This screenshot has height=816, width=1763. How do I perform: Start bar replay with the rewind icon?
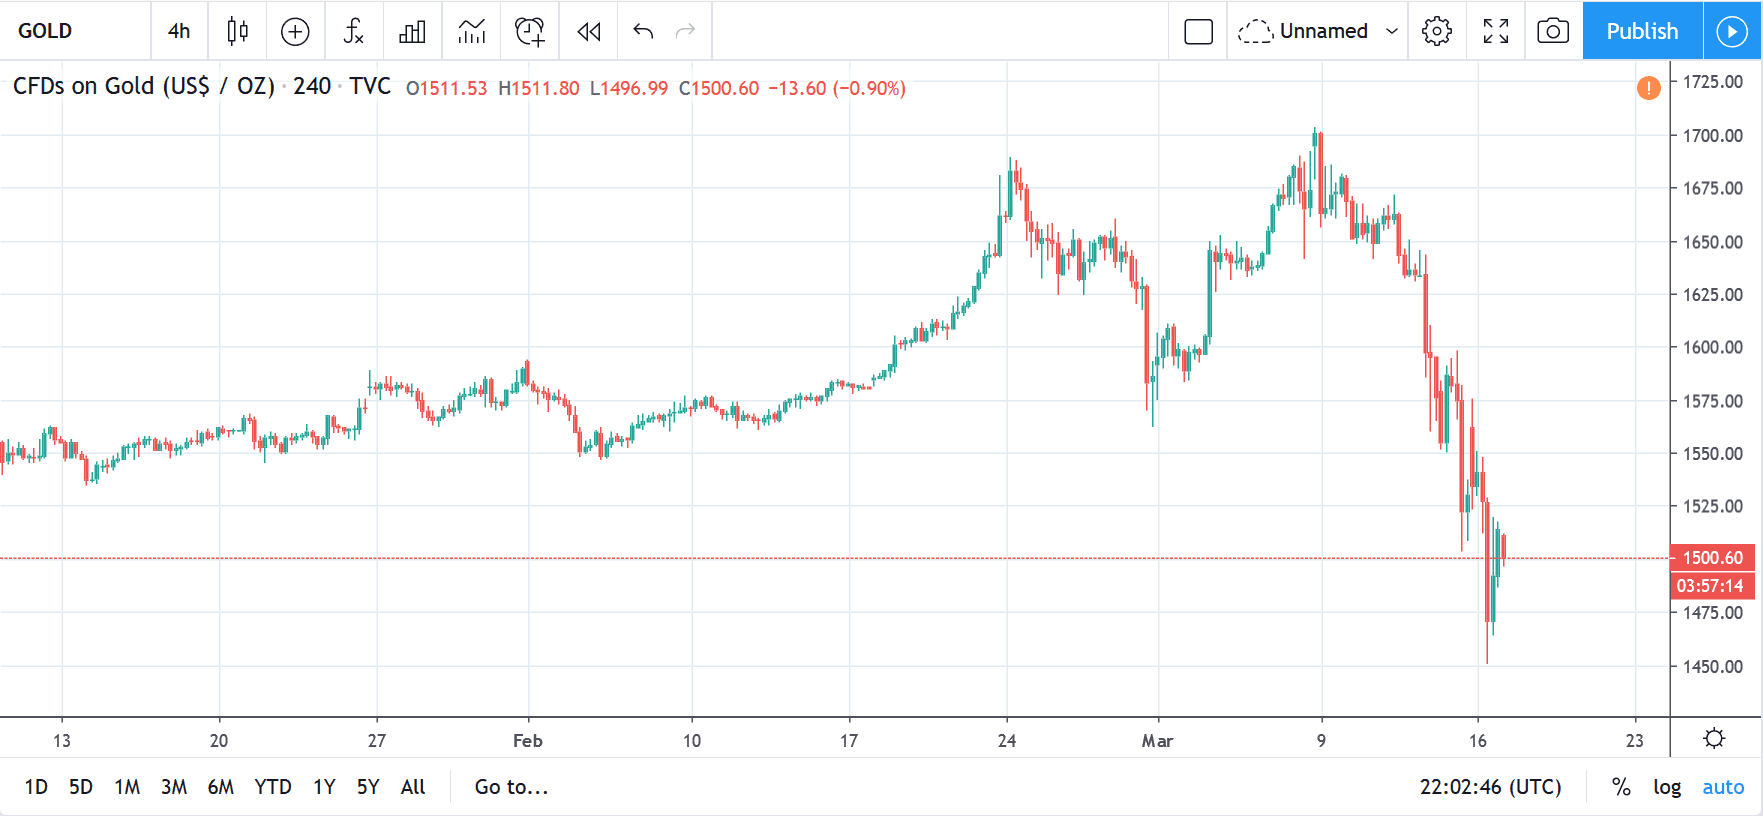pyautogui.click(x=589, y=31)
